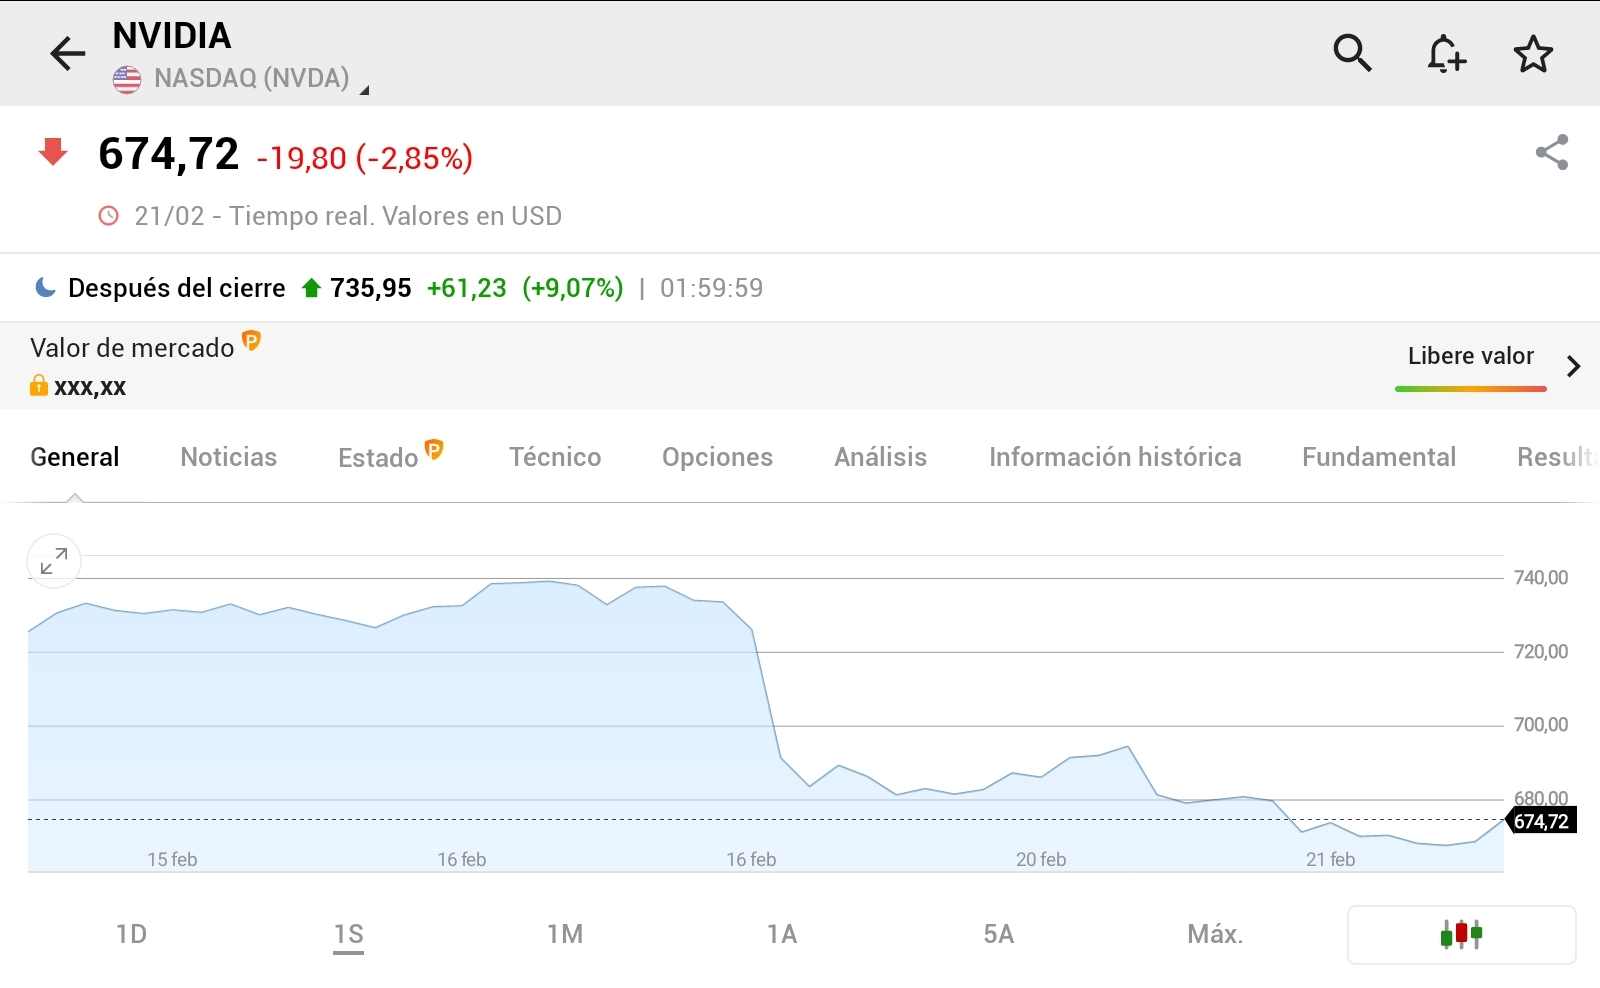The image size is (1600, 988).
Task: Tap the 700,00 price axis label
Action: click(x=1541, y=724)
